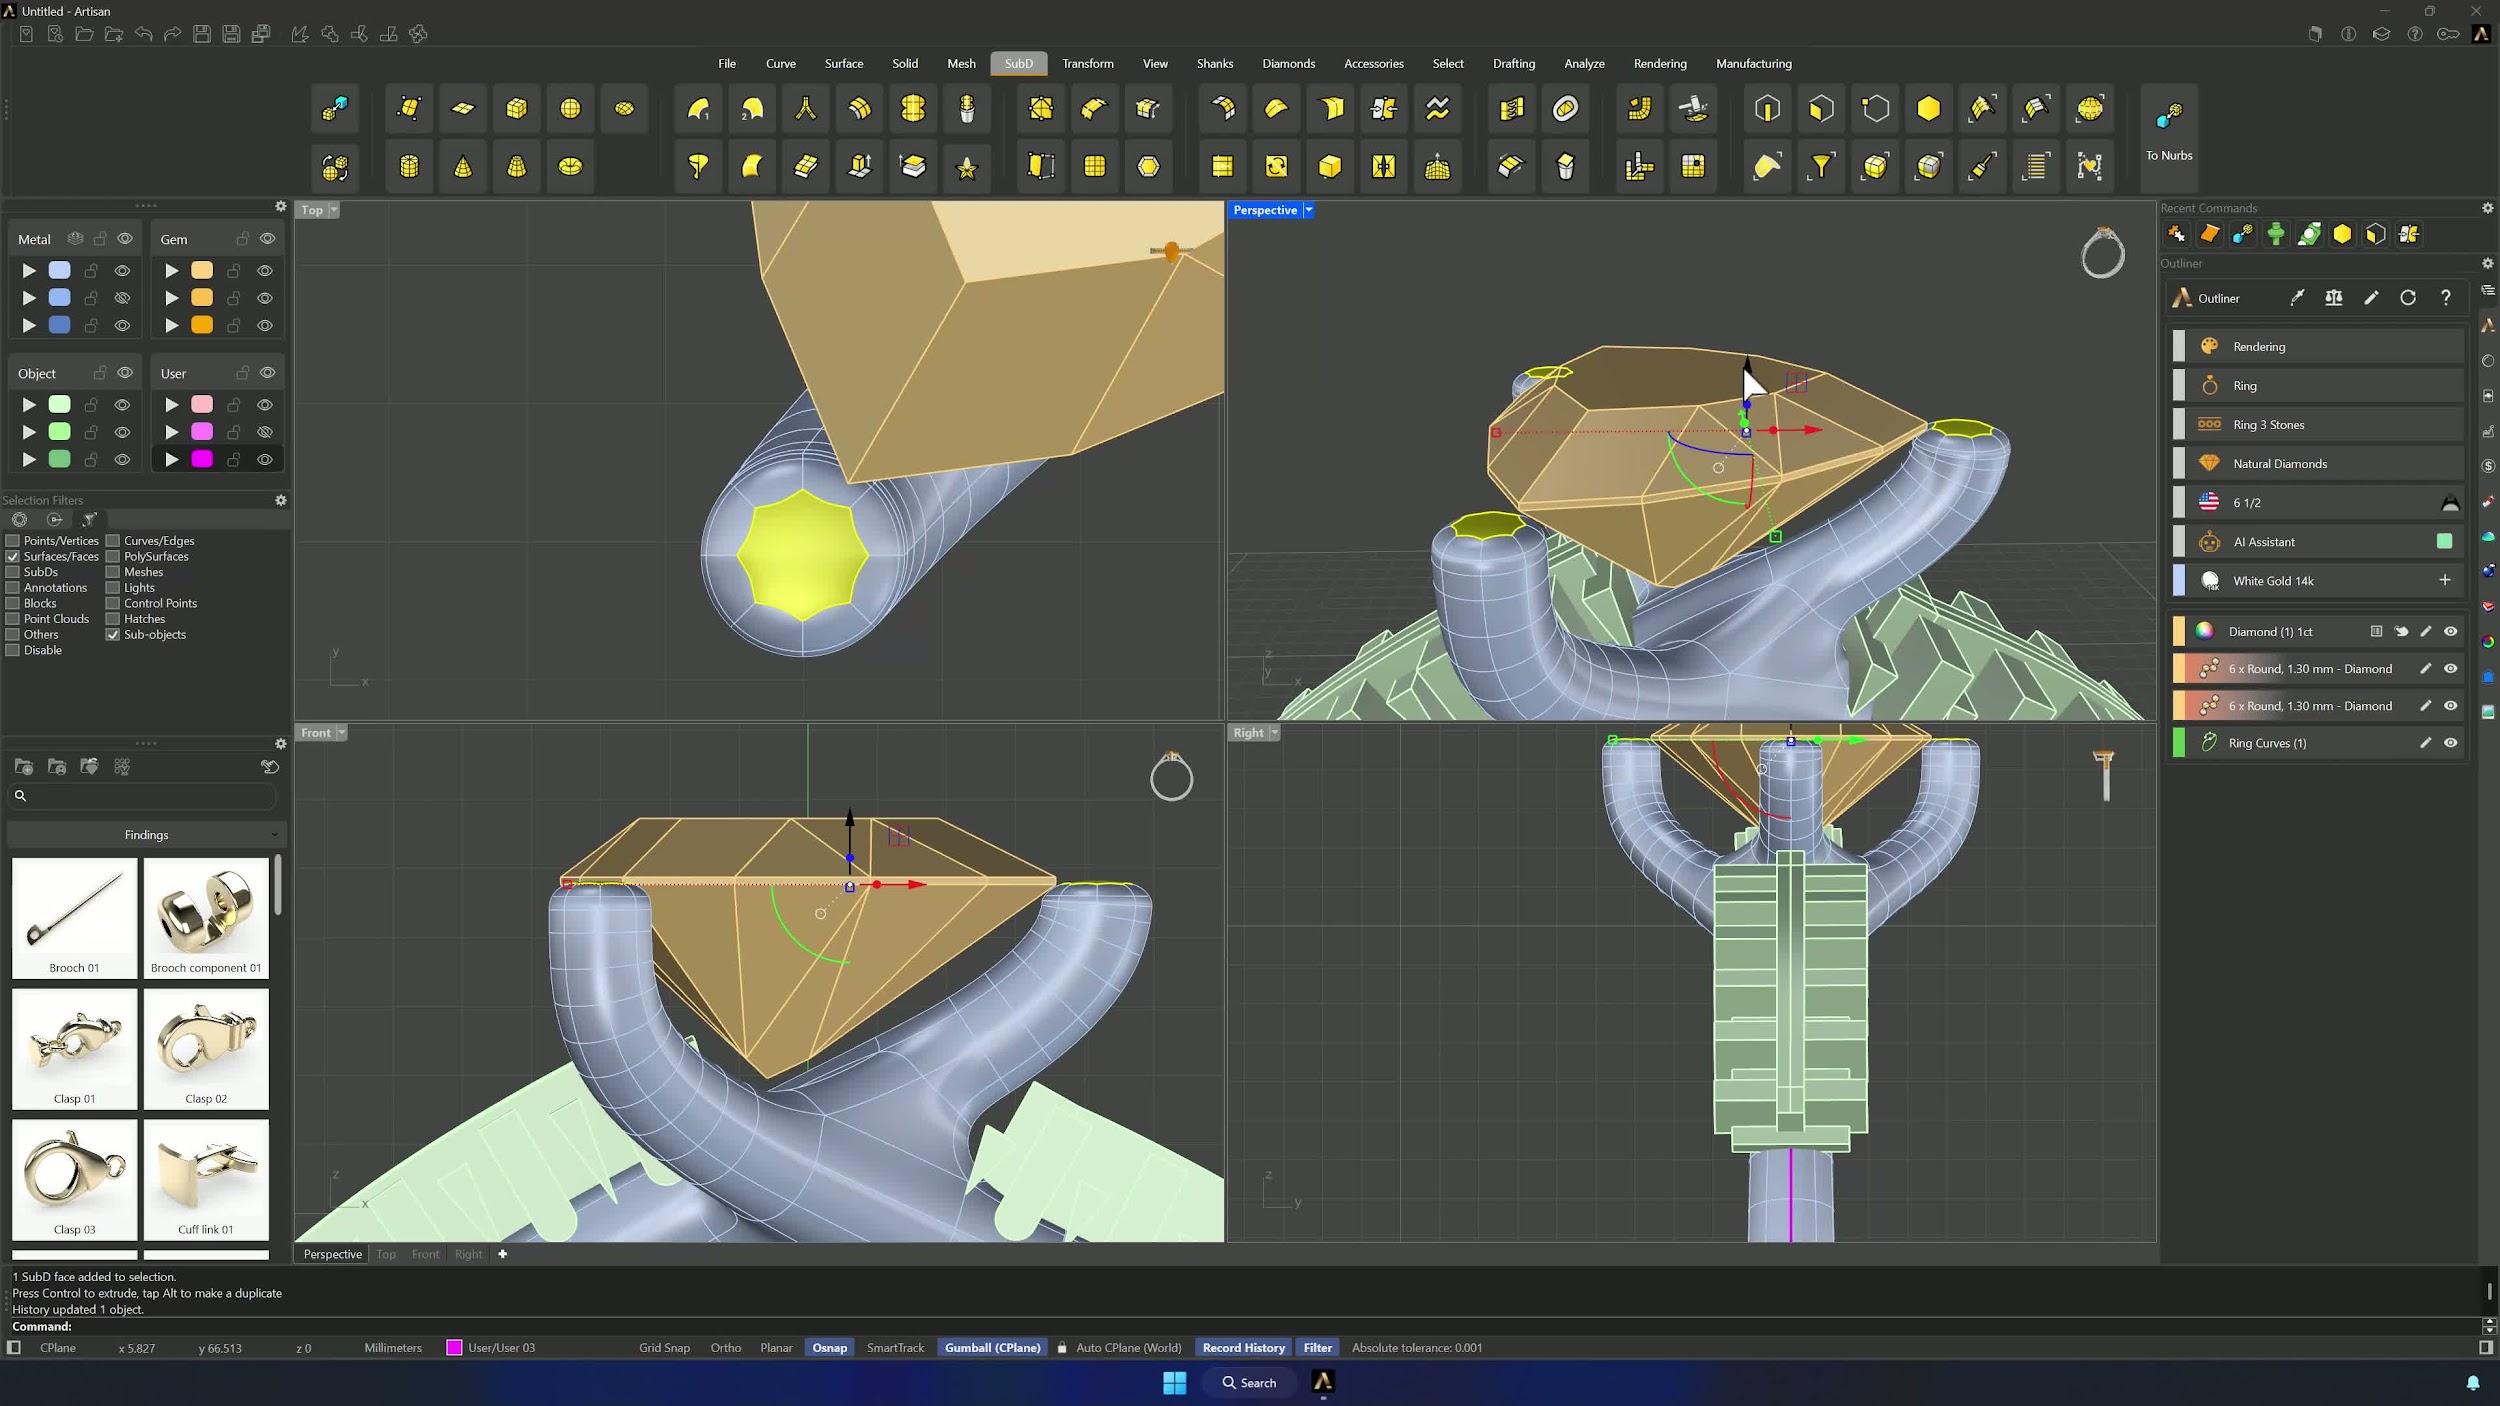Click the hammer smash SubD tool
The image size is (2500, 1406).
pos(1694,108)
